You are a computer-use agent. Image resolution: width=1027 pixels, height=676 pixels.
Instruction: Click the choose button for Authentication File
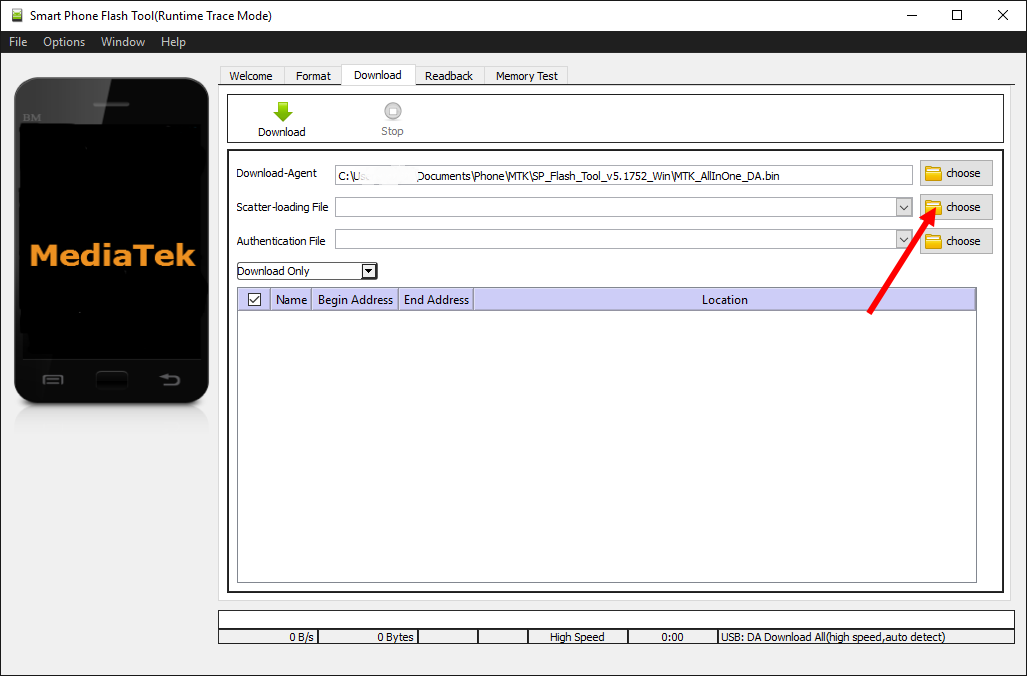[x=956, y=241]
